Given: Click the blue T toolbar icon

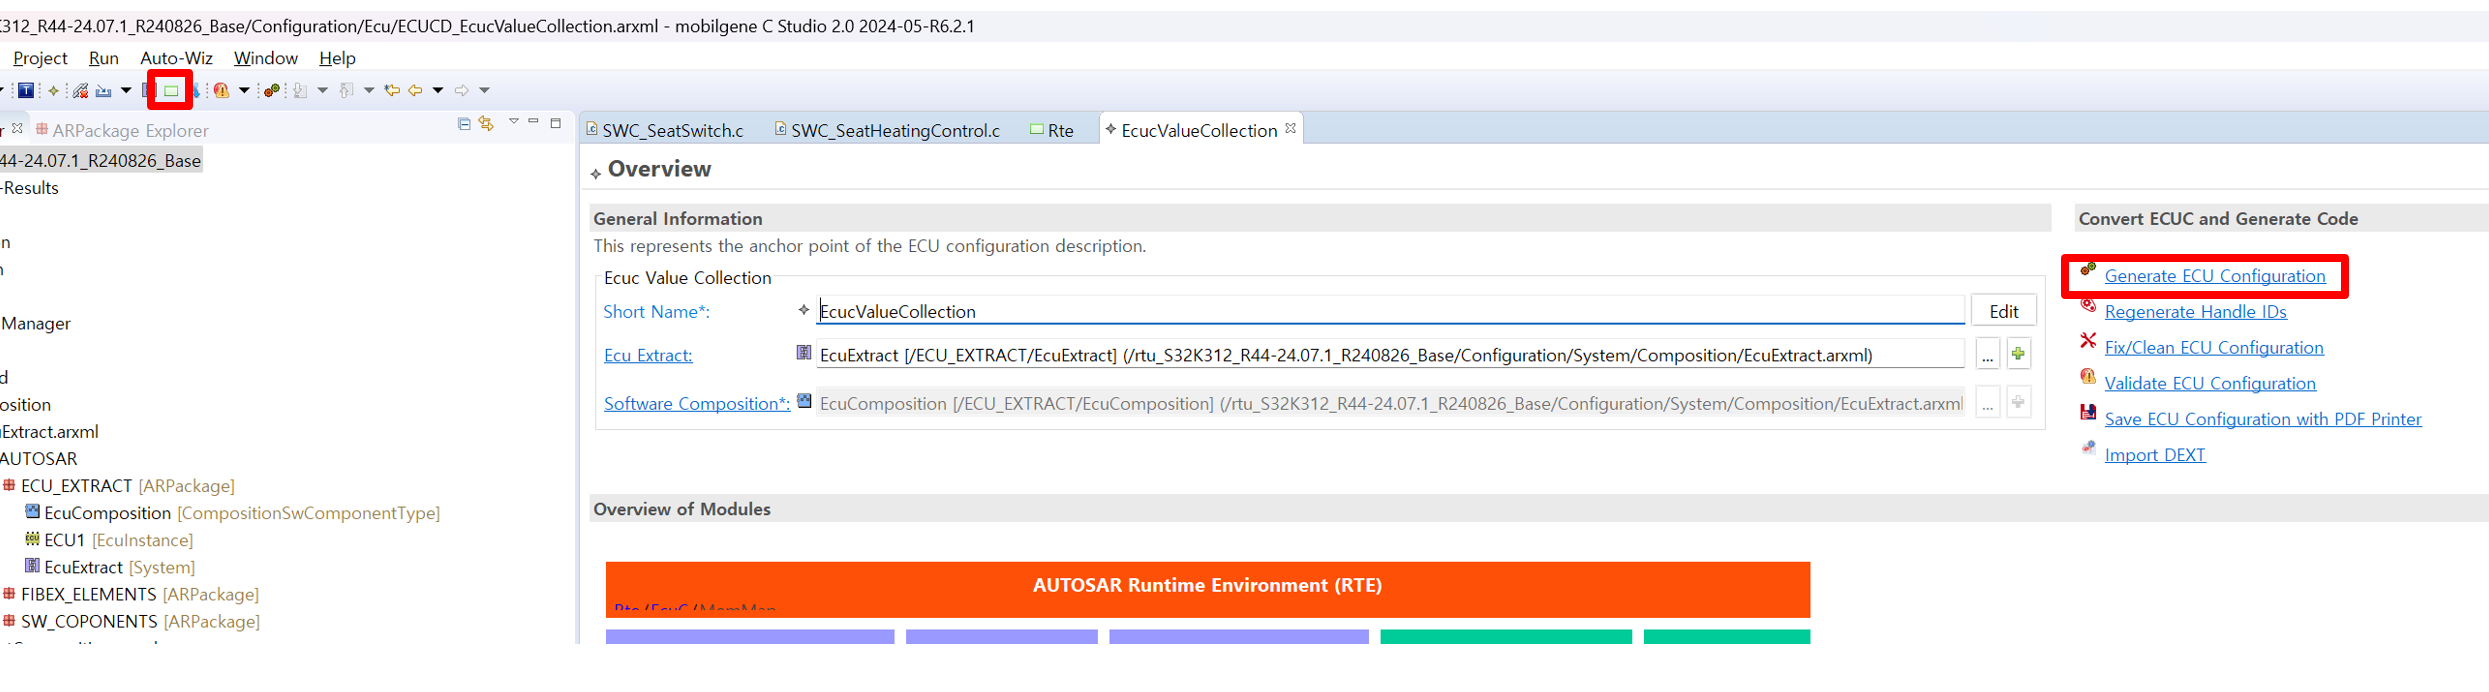Looking at the screenshot, I should pos(26,91).
